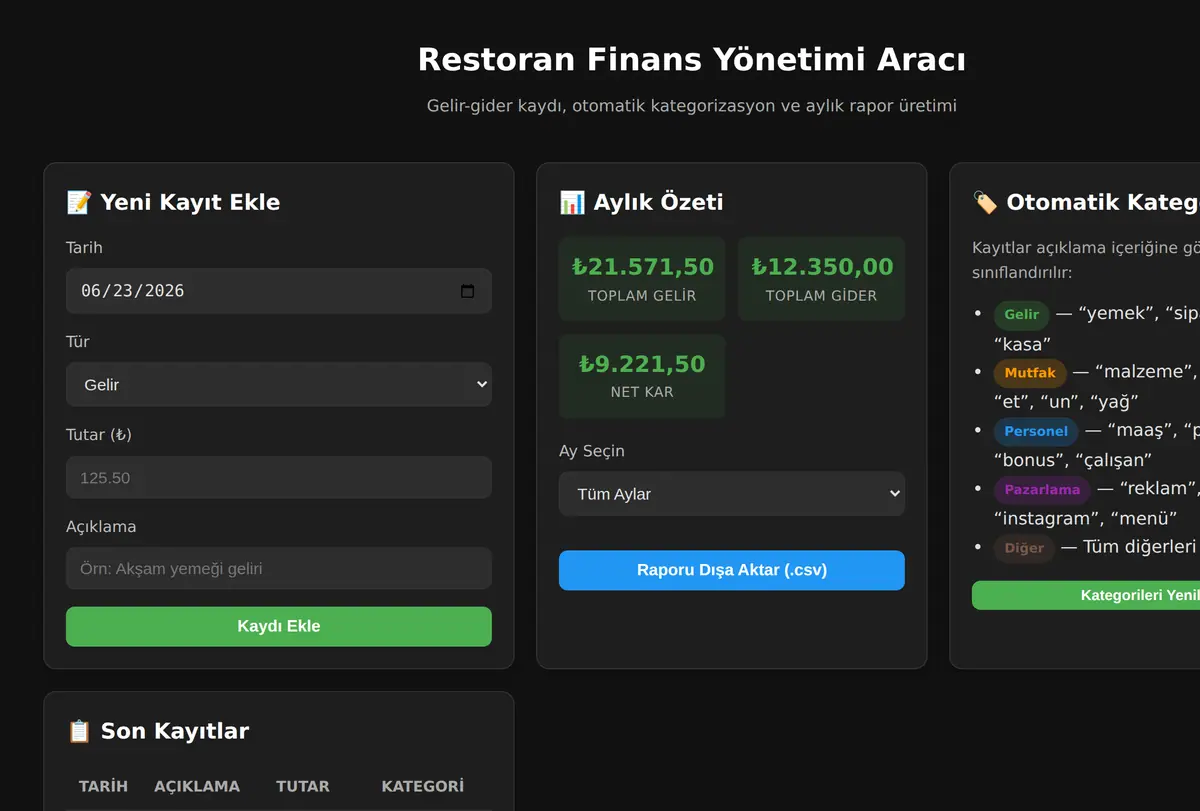Click the Tarih date input field
1200x811 pixels.
coord(279,291)
